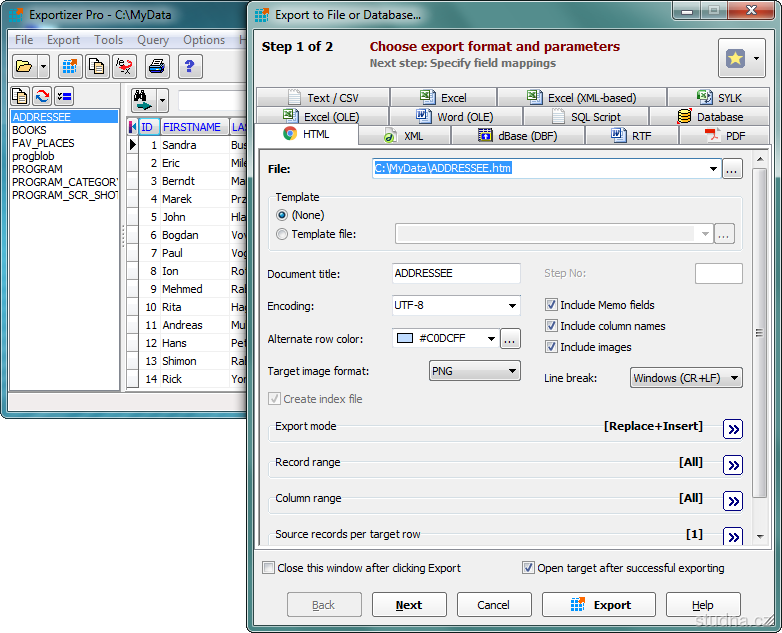Enable Close this window after clicking Export

268,568
